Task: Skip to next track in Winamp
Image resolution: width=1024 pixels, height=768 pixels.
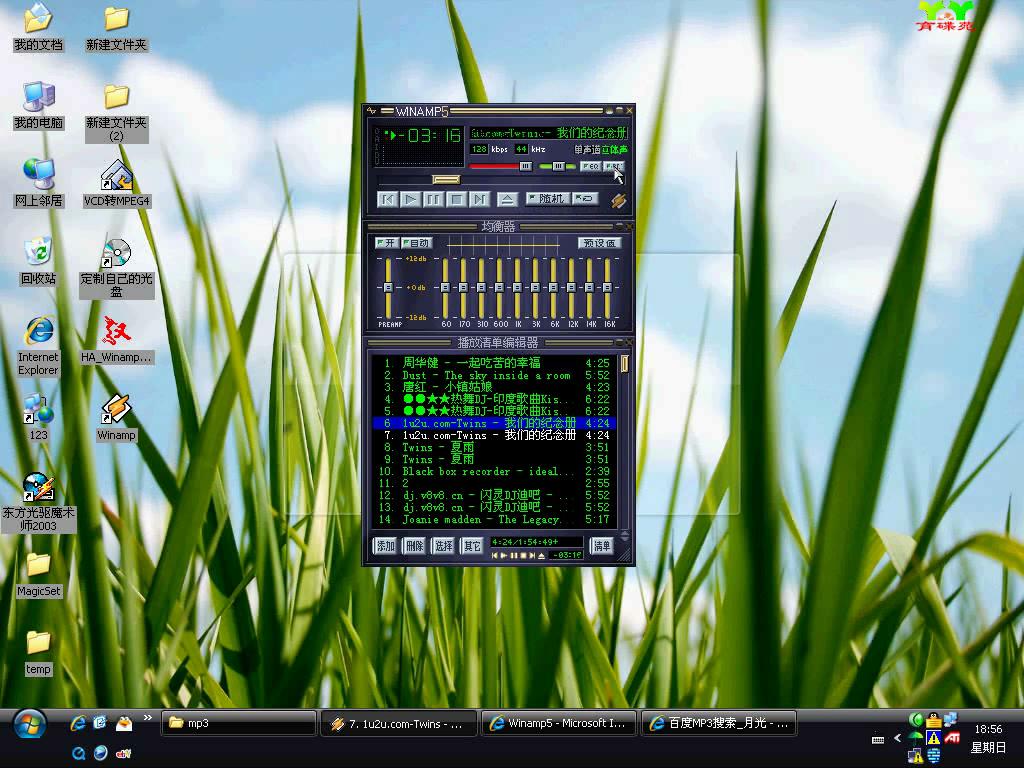Action: (480, 199)
